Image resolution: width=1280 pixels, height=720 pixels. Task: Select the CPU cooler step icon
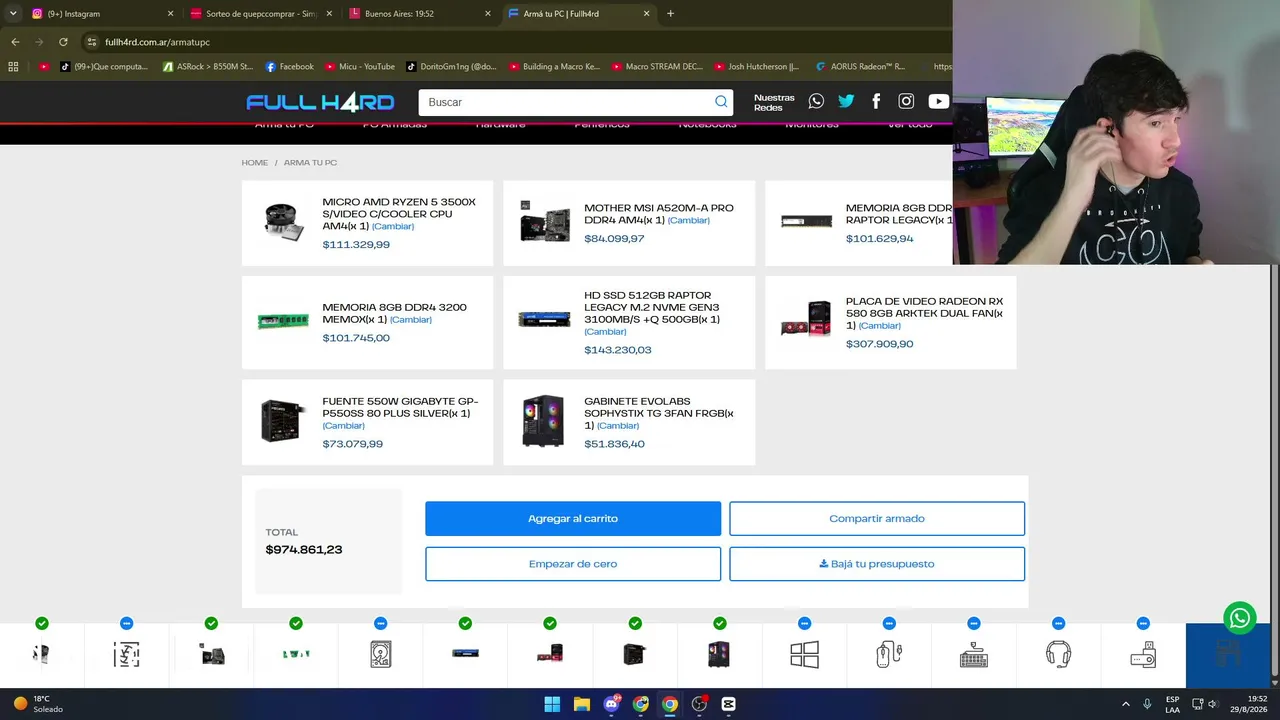click(x=126, y=654)
